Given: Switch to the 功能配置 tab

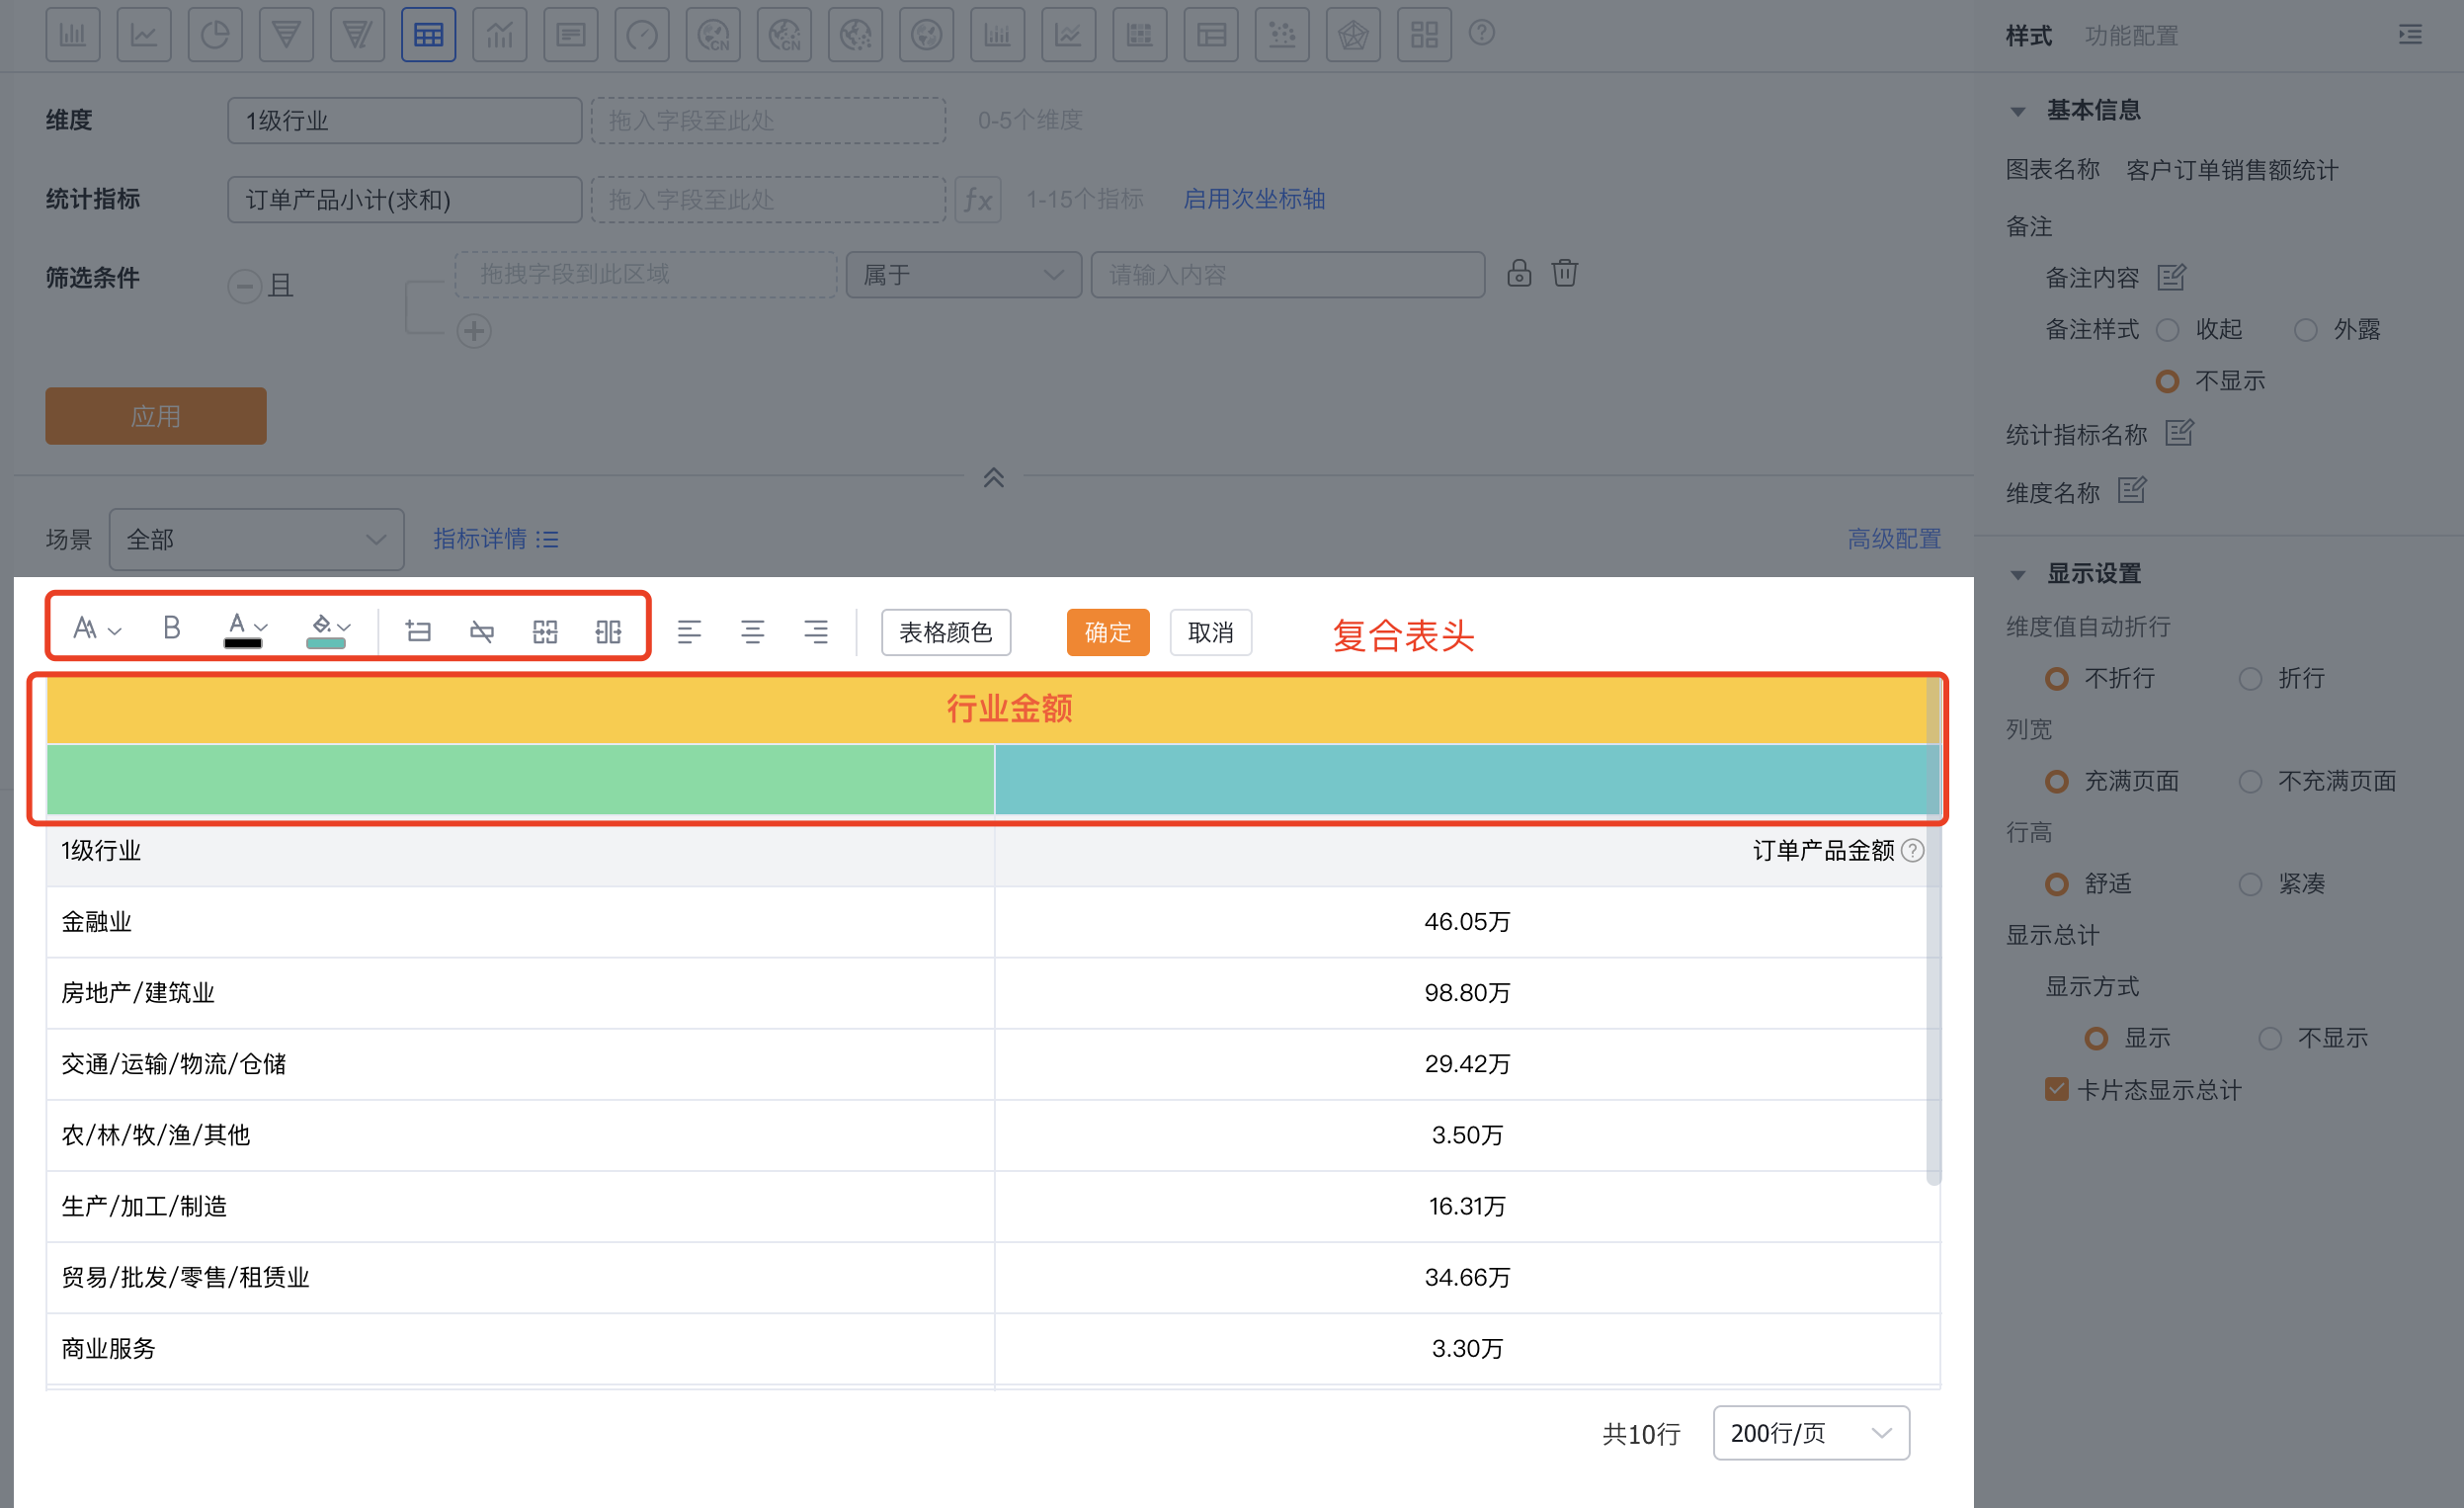Looking at the screenshot, I should (x=2131, y=36).
